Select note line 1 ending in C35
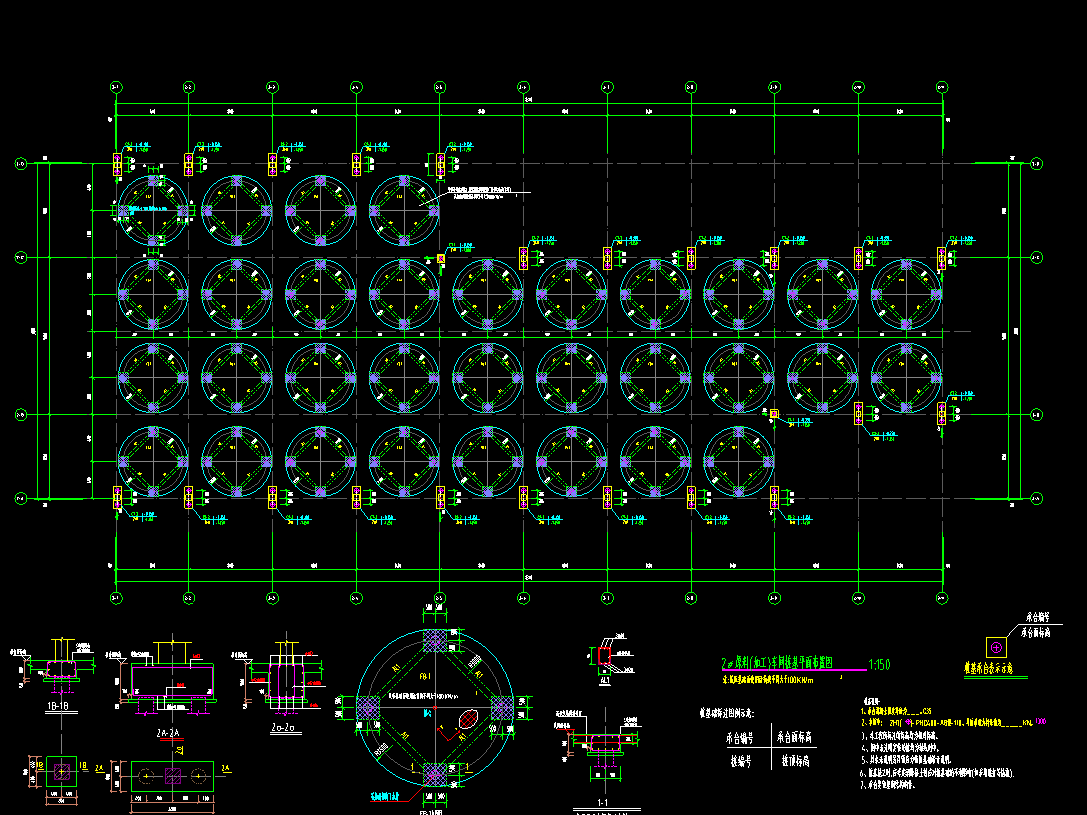Screen dimensions: 1087x815 tap(896, 711)
